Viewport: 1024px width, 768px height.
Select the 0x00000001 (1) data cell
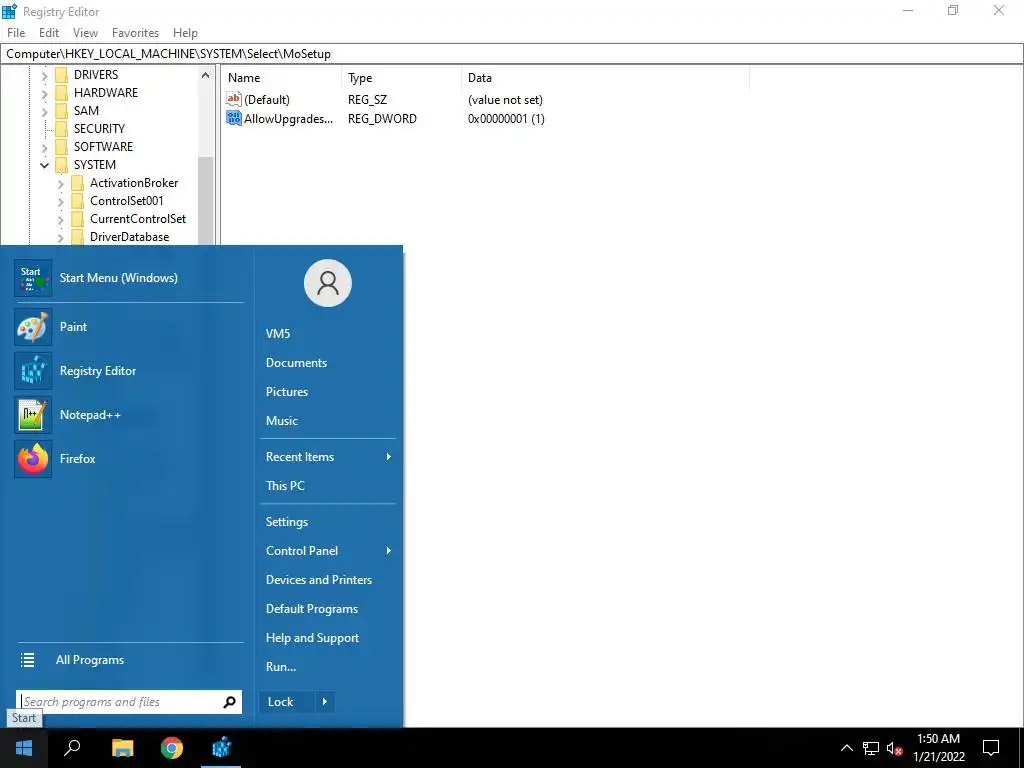click(x=506, y=119)
